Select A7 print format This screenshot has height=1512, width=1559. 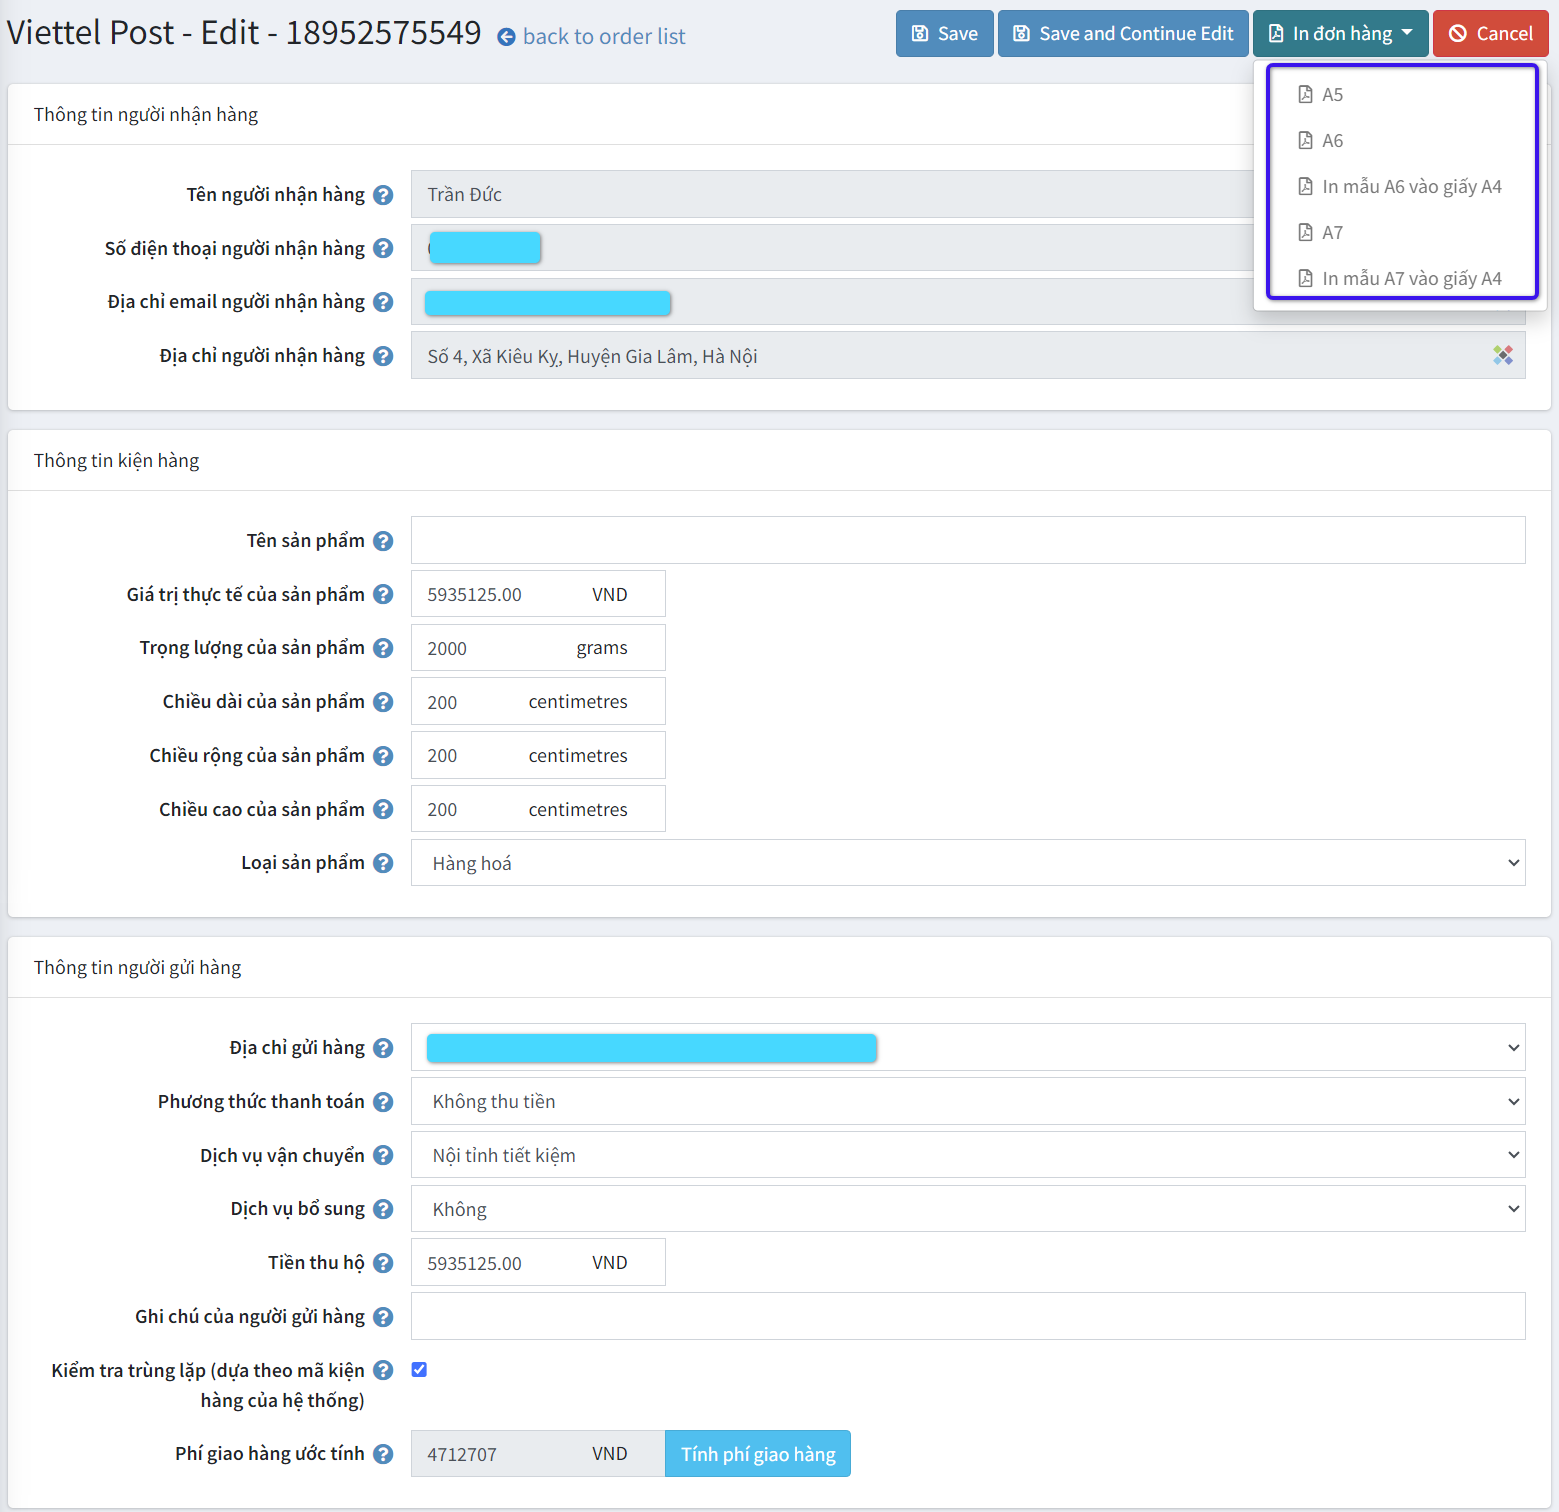(x=1401, y=233)
